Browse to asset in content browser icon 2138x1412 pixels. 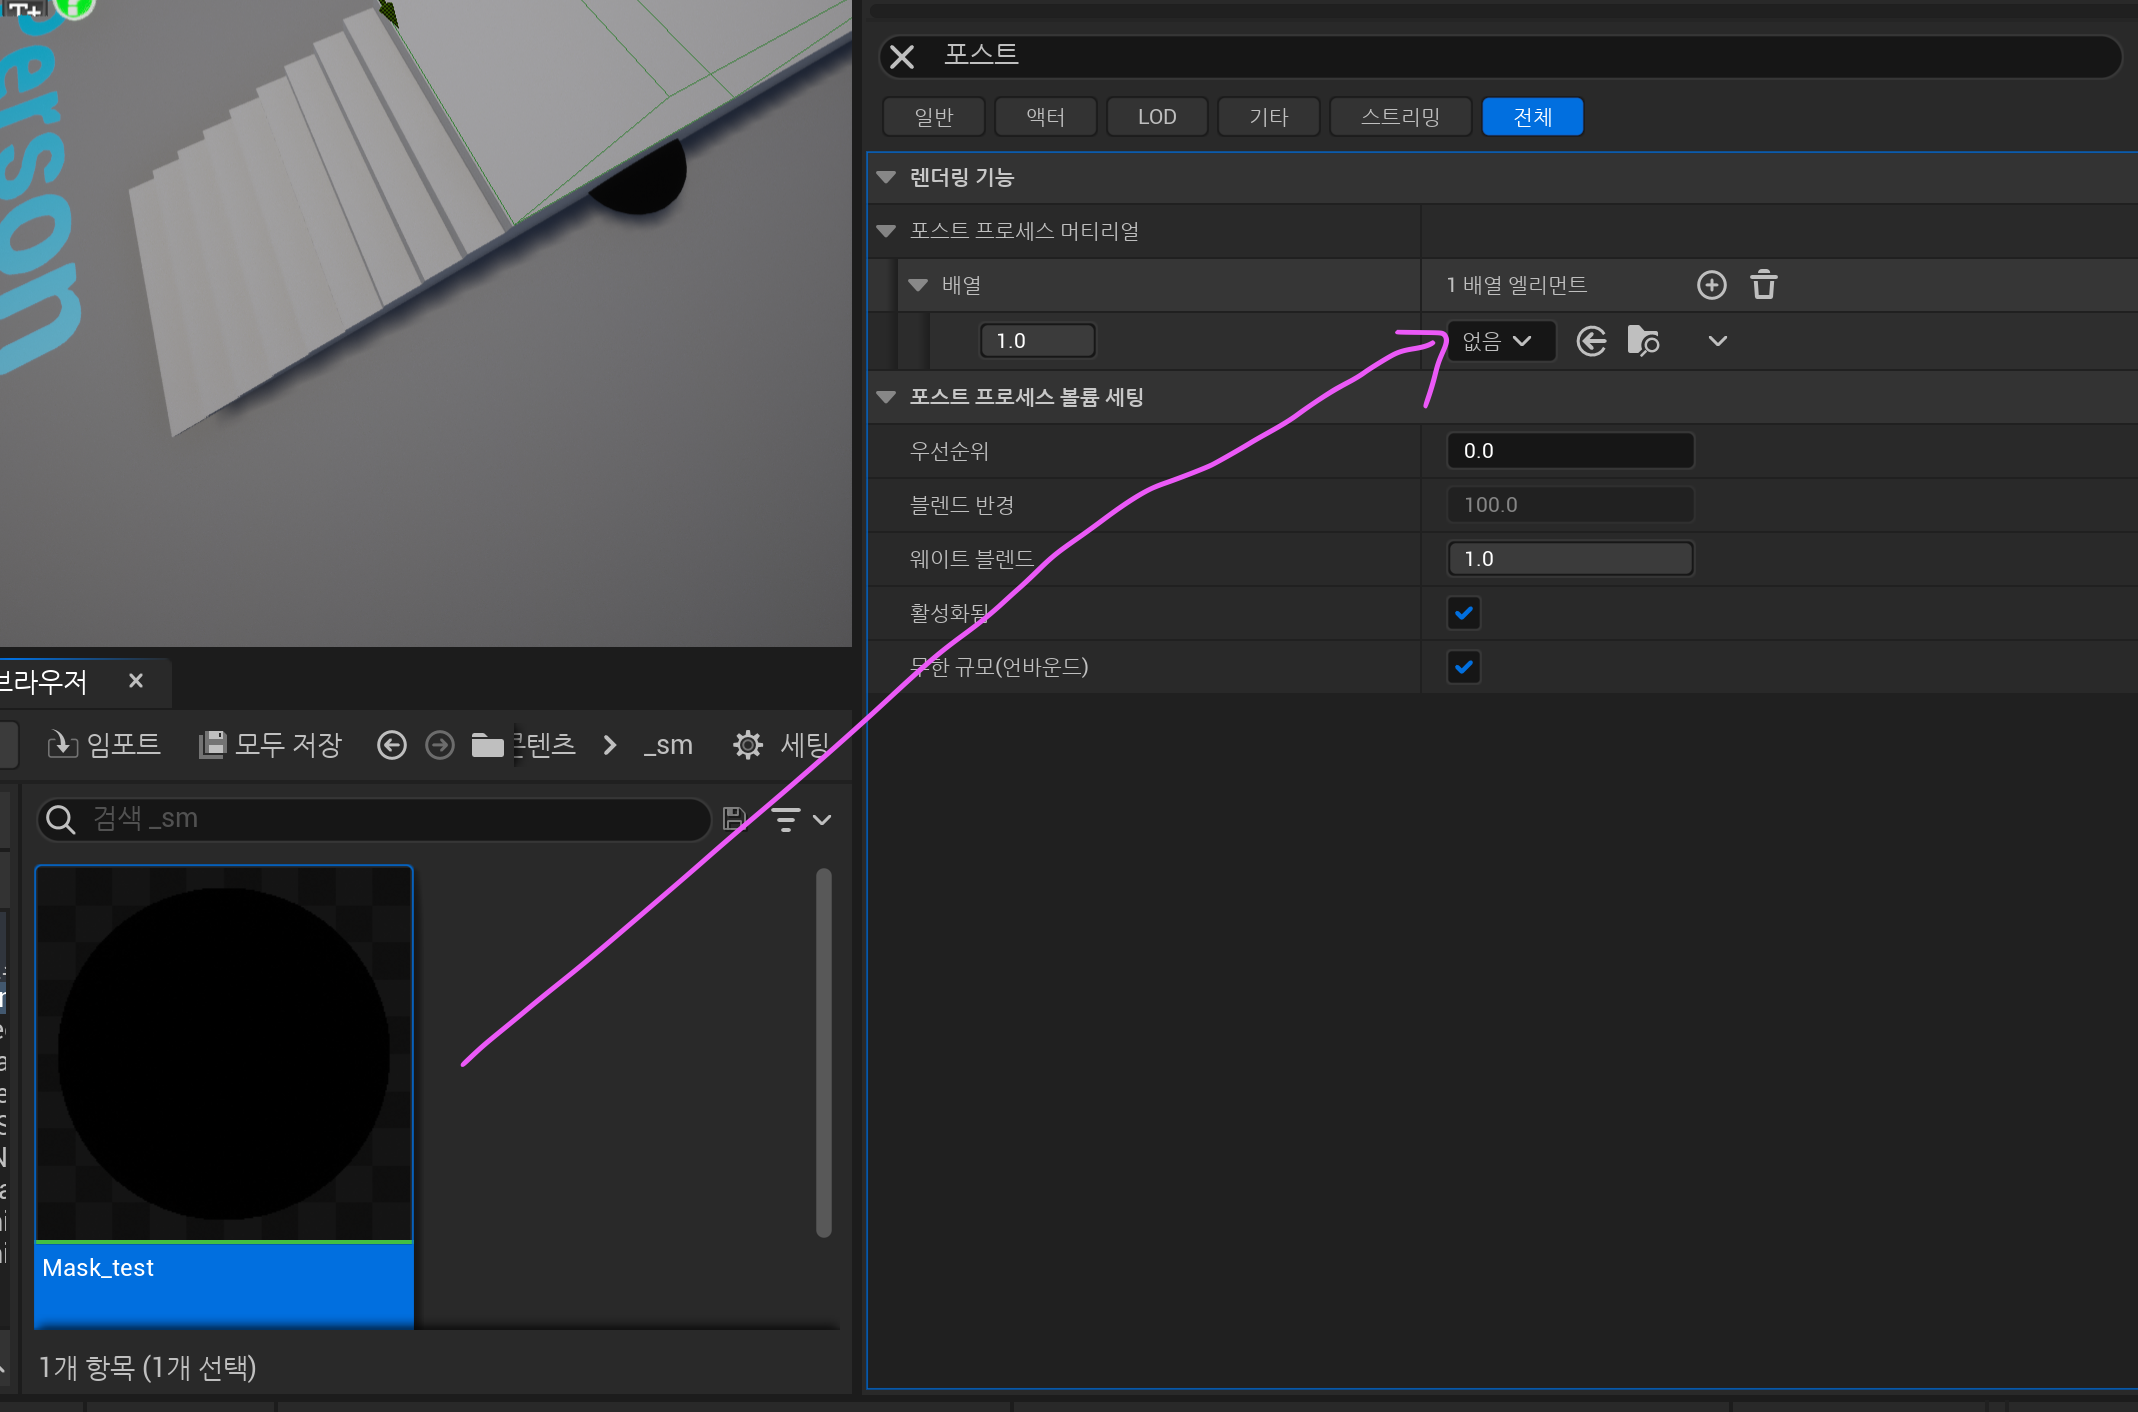[x=1643, y=341]
